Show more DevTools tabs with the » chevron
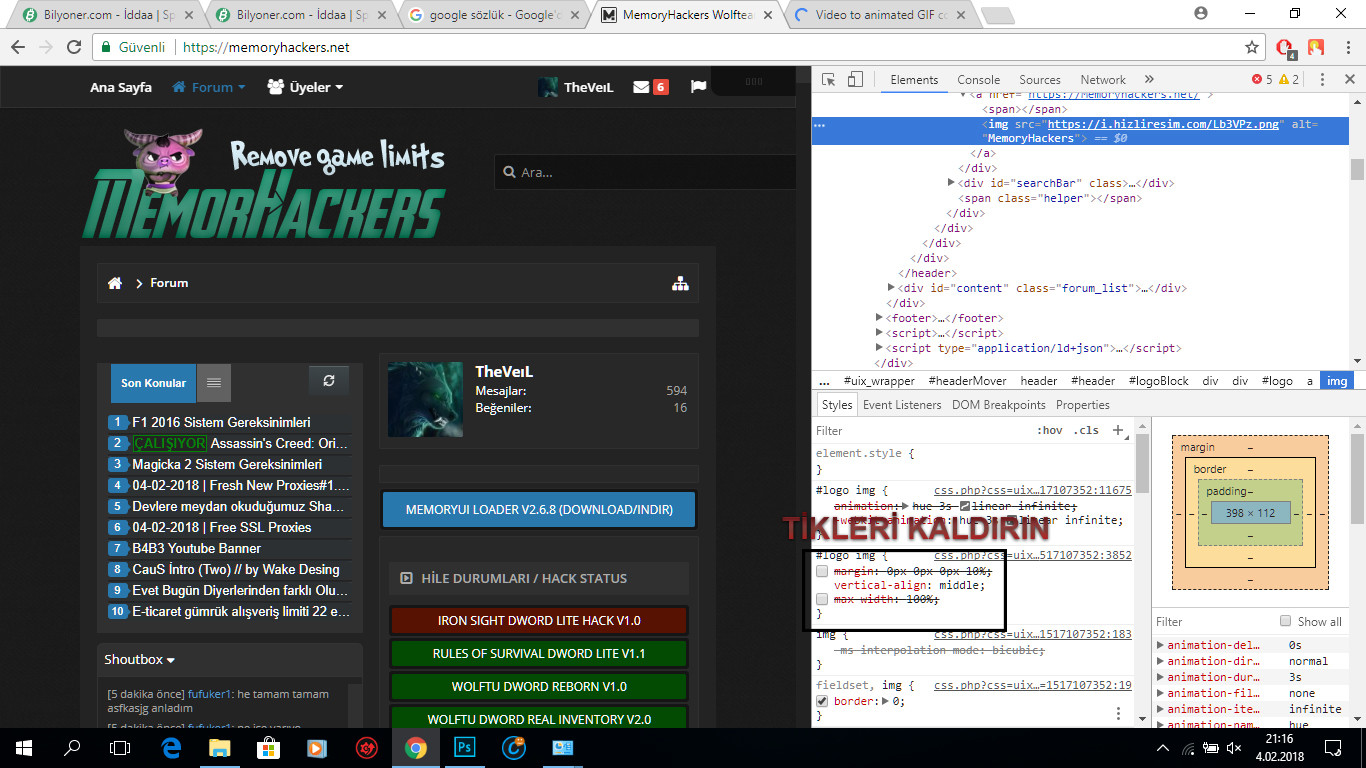The height and width of the screenshot is (768, 1366). click(x=1149, y=79)
